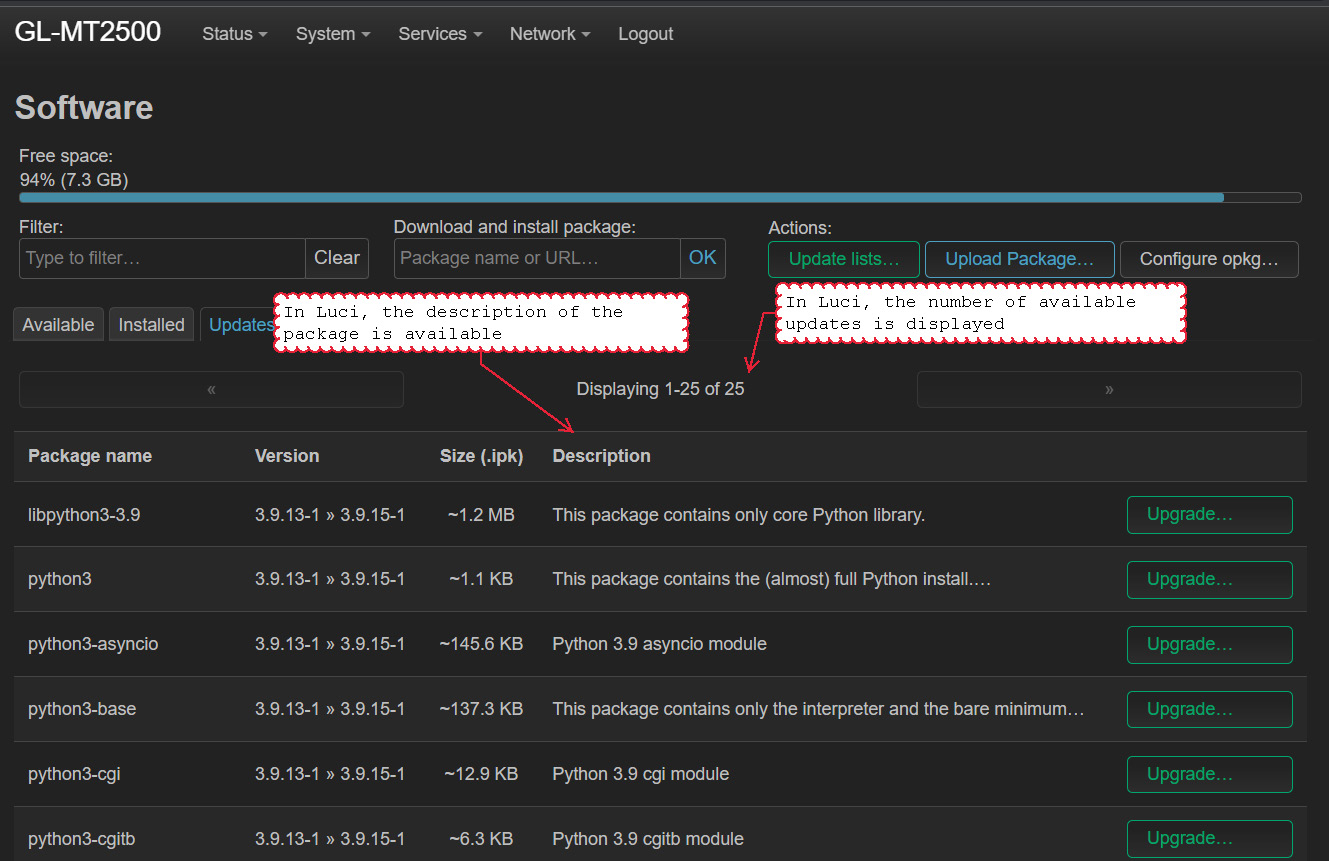Open the Status dropdown menu
1329x861 pixels.
coord(234,34)
